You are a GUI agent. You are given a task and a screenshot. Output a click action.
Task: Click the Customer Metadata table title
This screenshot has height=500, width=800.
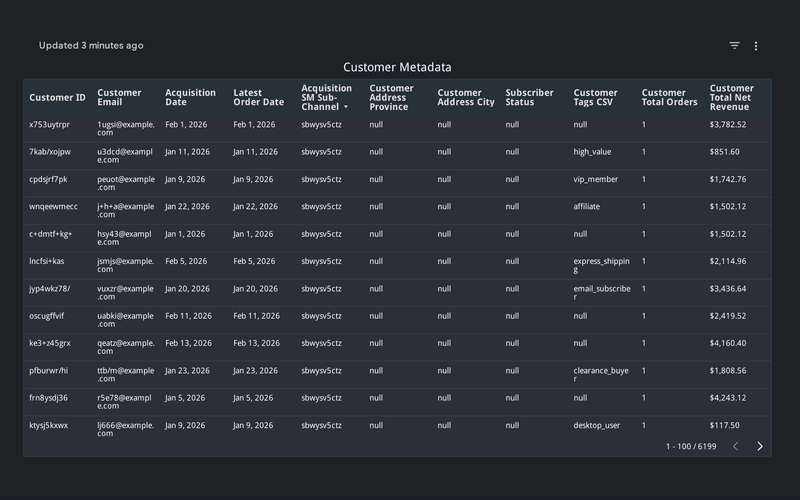tap(397, 67)
